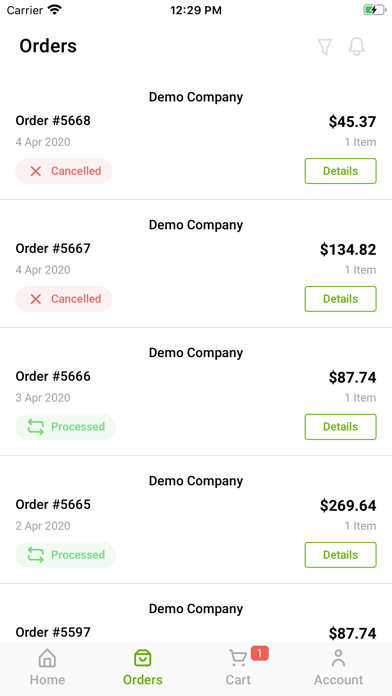This screenshot has height=696, width=392.
Task: Tap the Cancelled status on Order #5668
Action: coord(64,171)
